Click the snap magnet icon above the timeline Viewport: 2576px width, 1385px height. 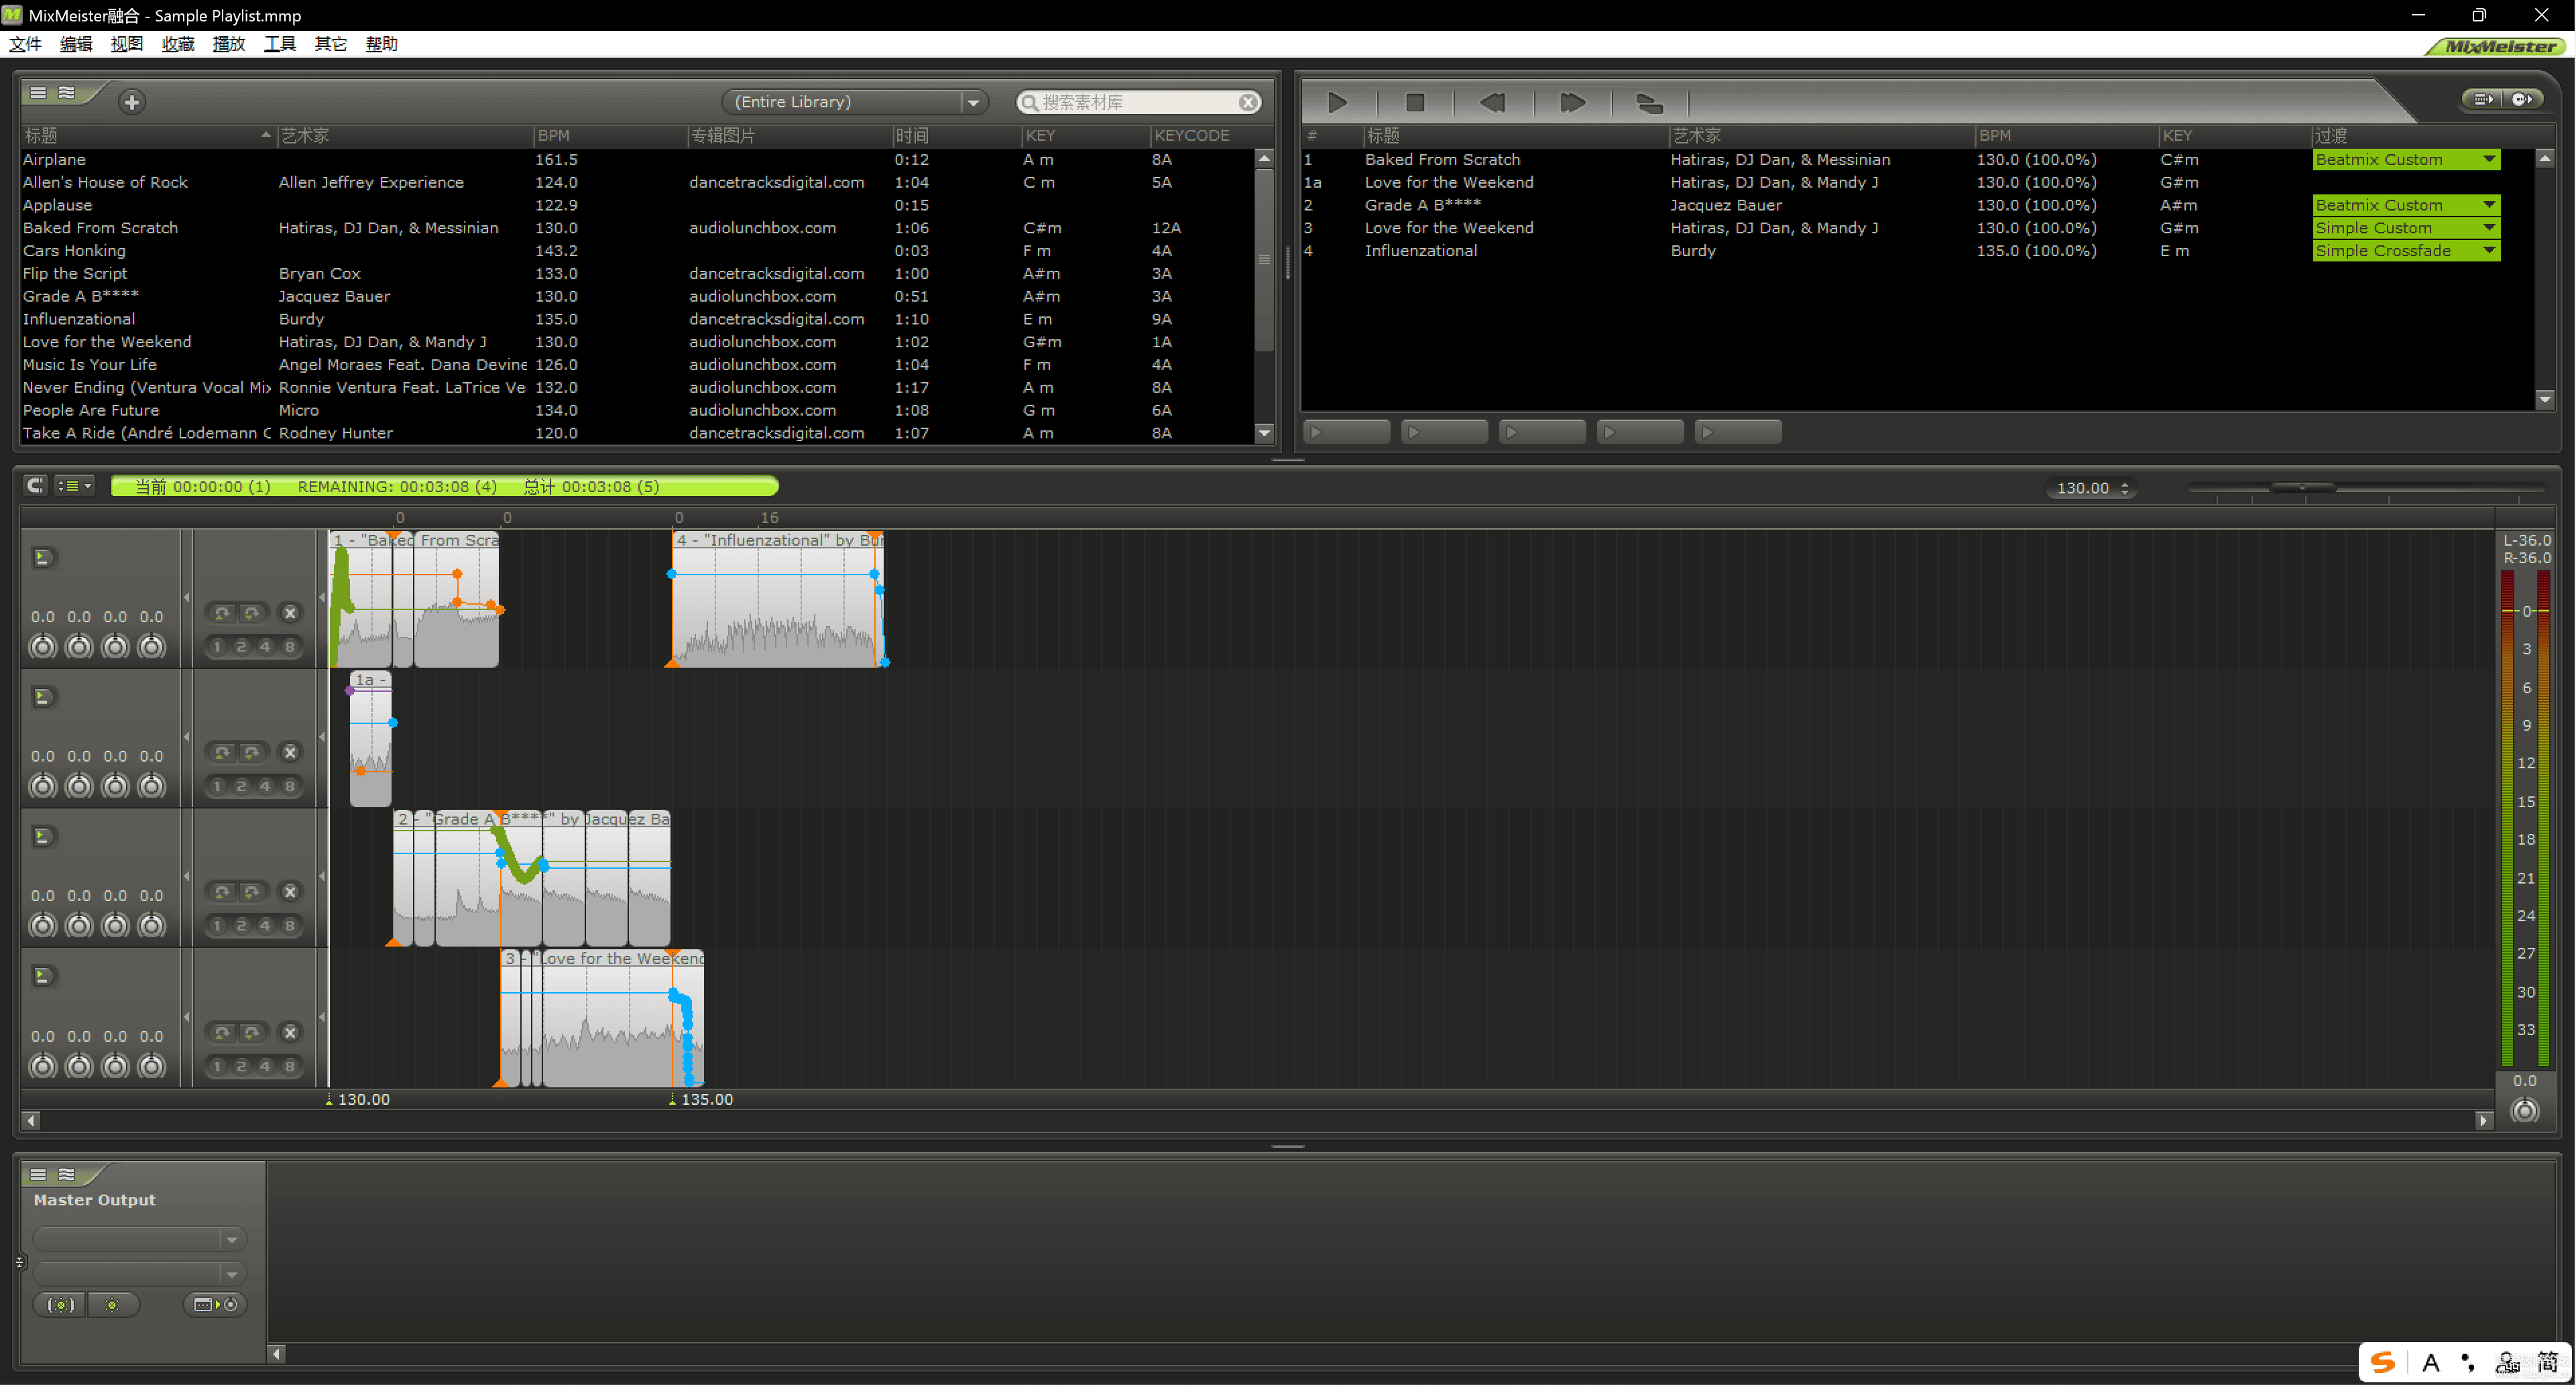[35, 486]
